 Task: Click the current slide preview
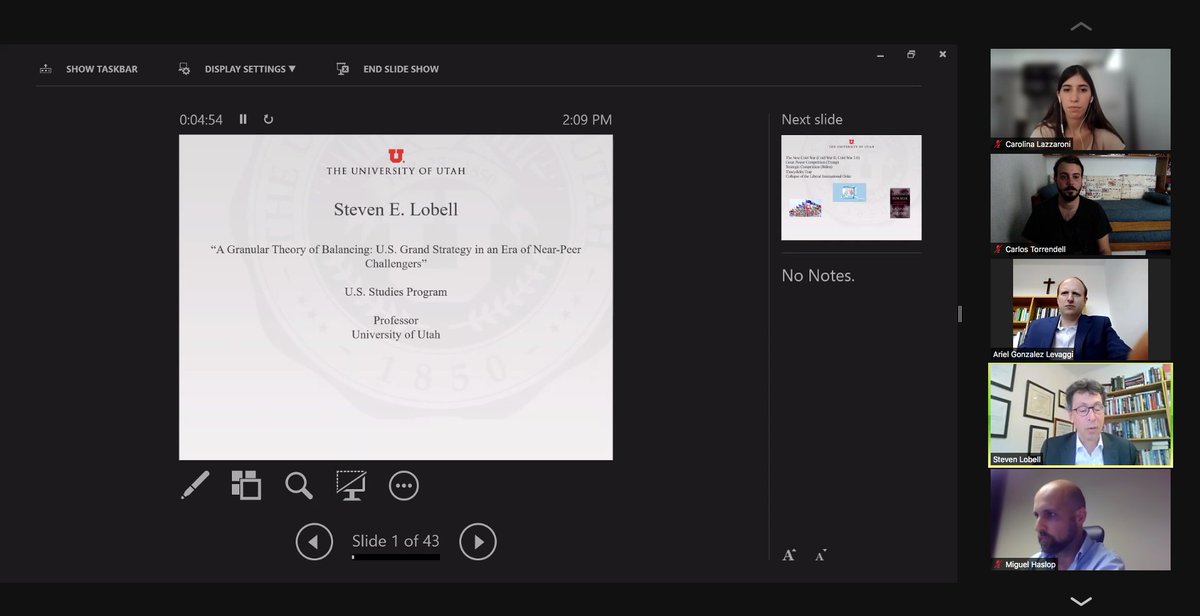tap(396, 297)
